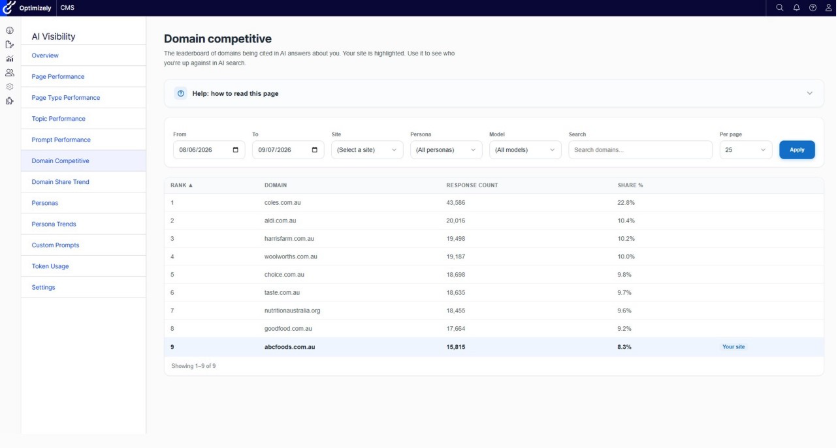Open the edit page icon in left rail

click(10, 45)
